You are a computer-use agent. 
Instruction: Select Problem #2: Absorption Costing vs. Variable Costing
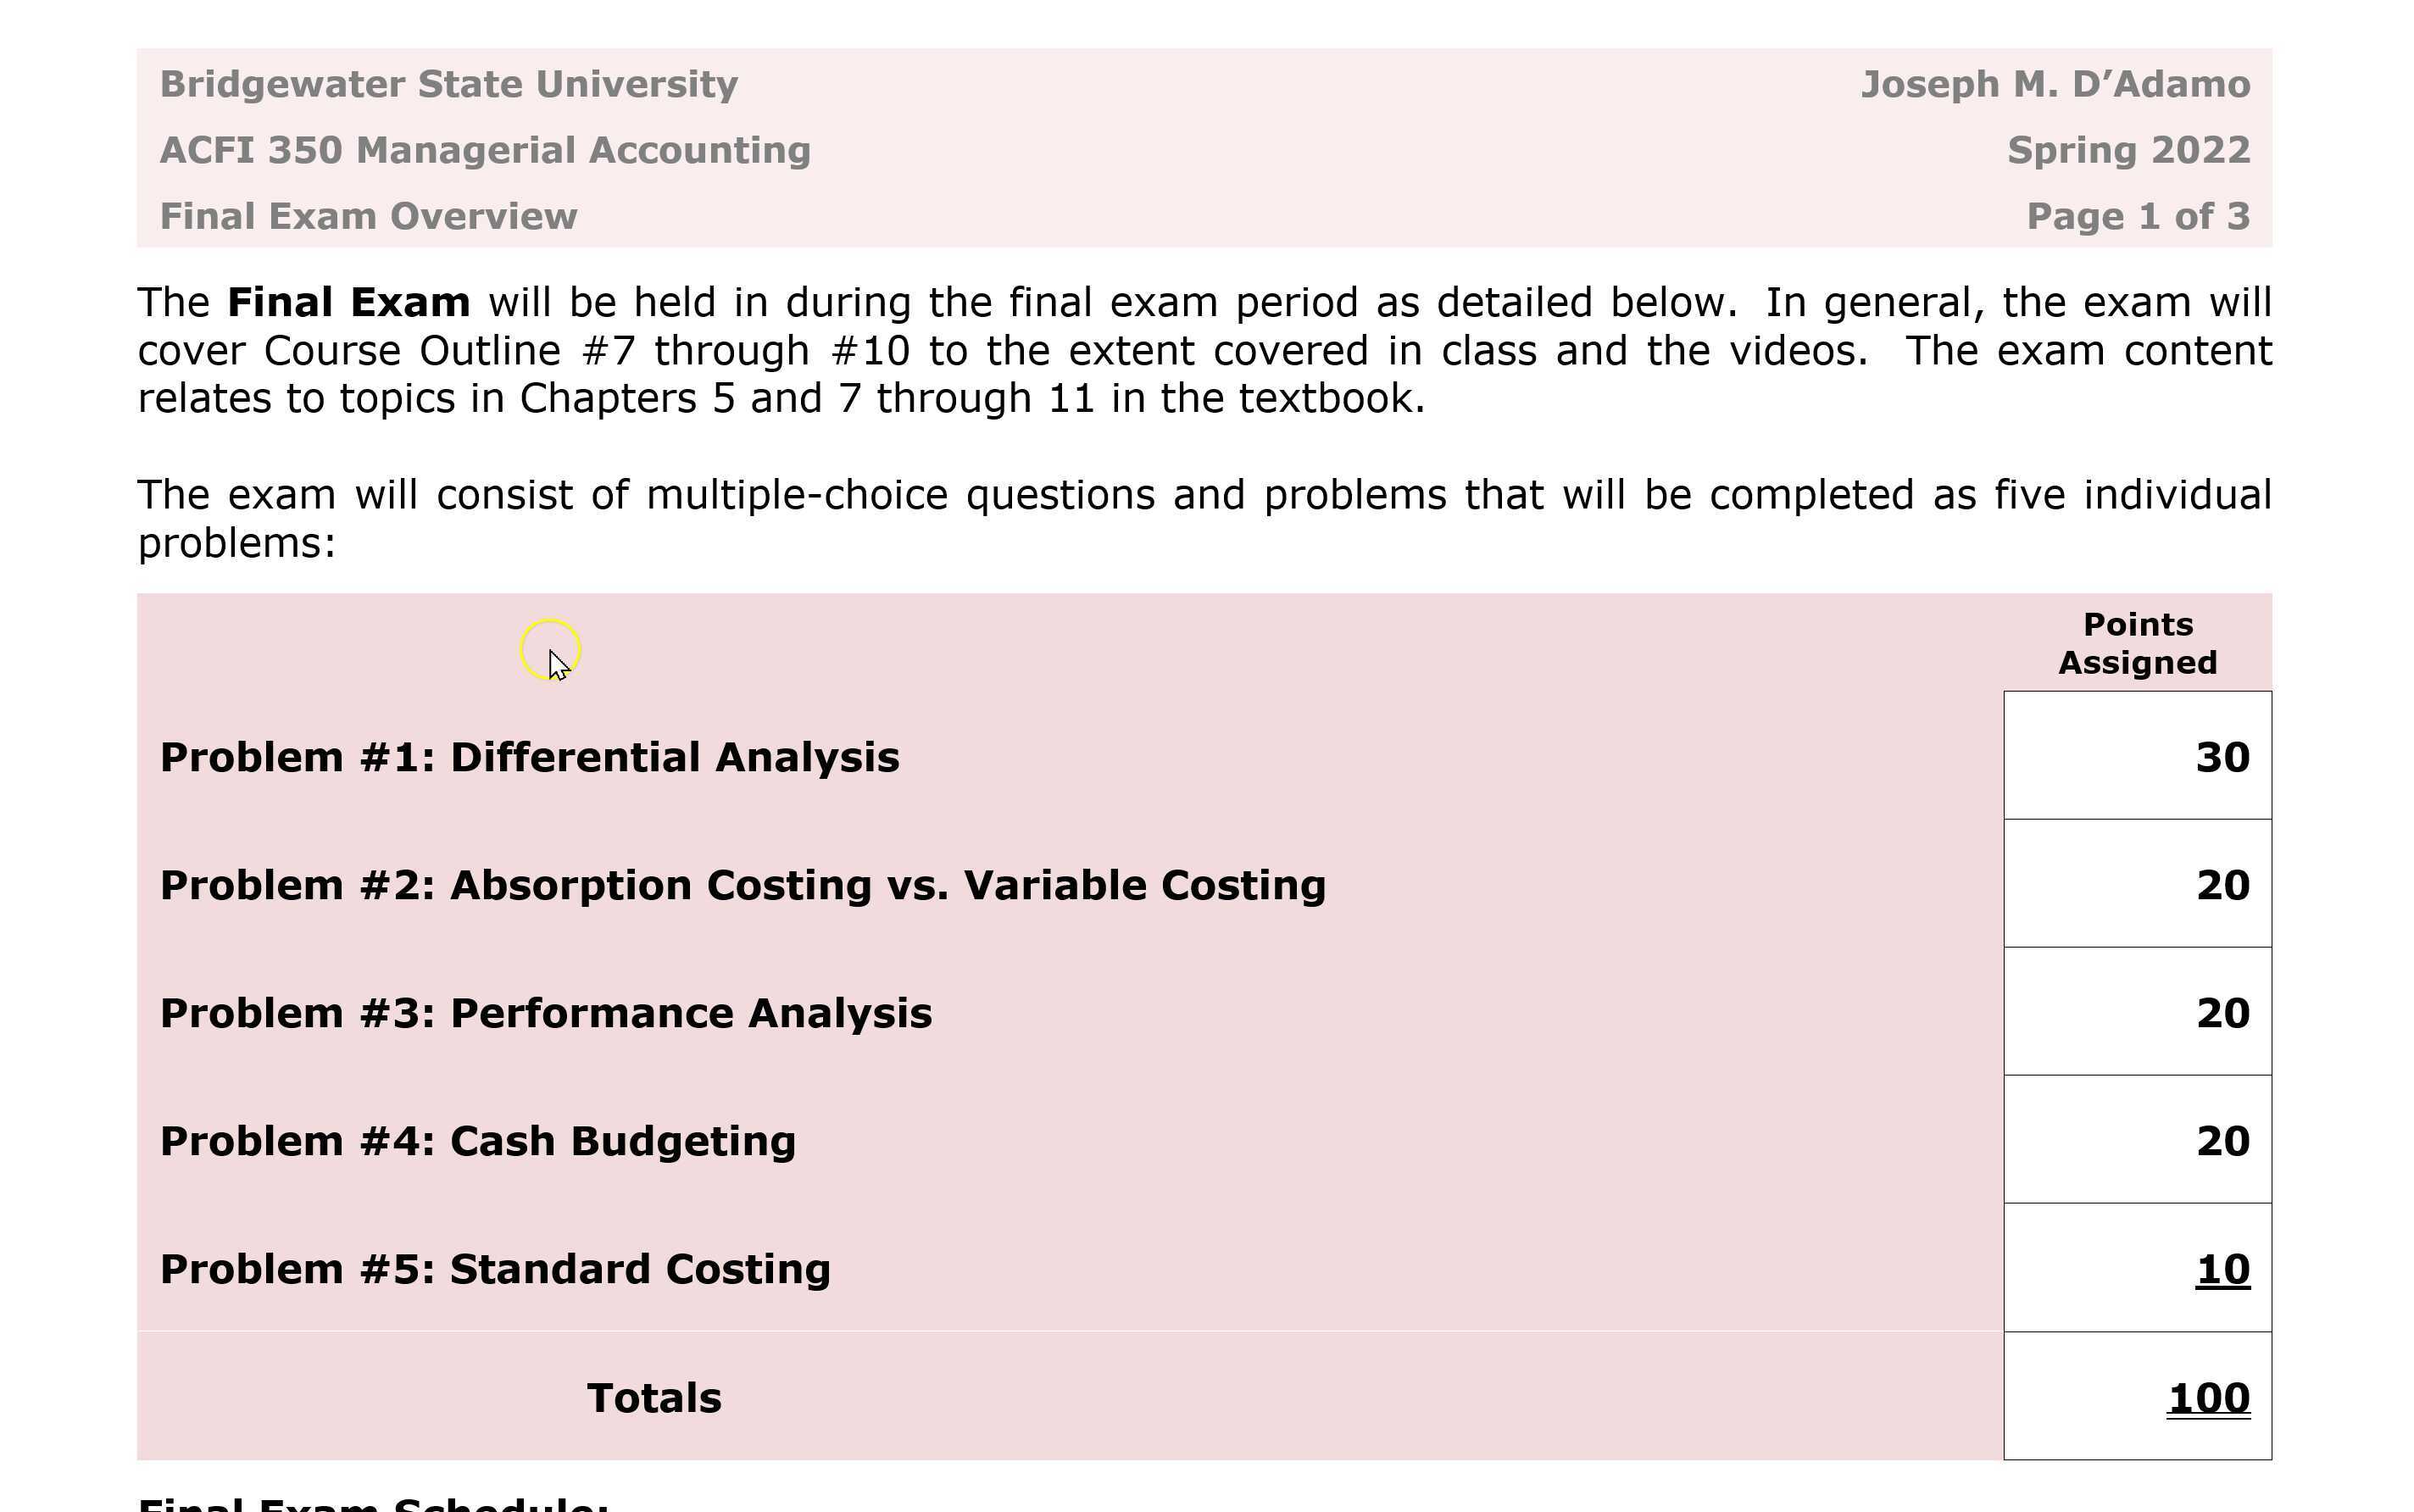point(742,885)
